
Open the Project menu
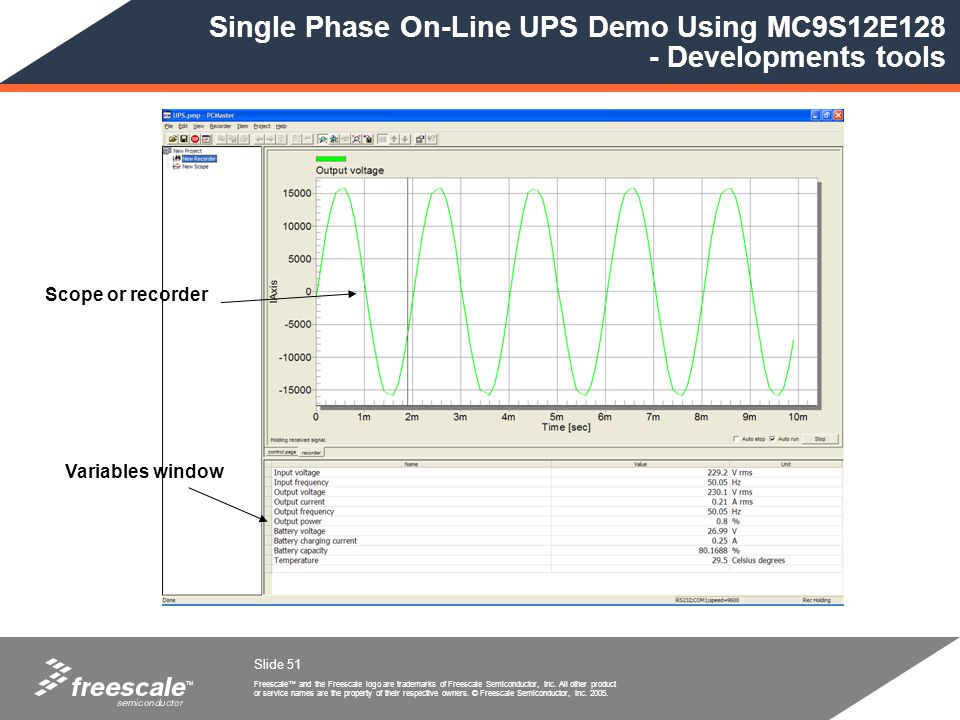[x=262, y=126]
